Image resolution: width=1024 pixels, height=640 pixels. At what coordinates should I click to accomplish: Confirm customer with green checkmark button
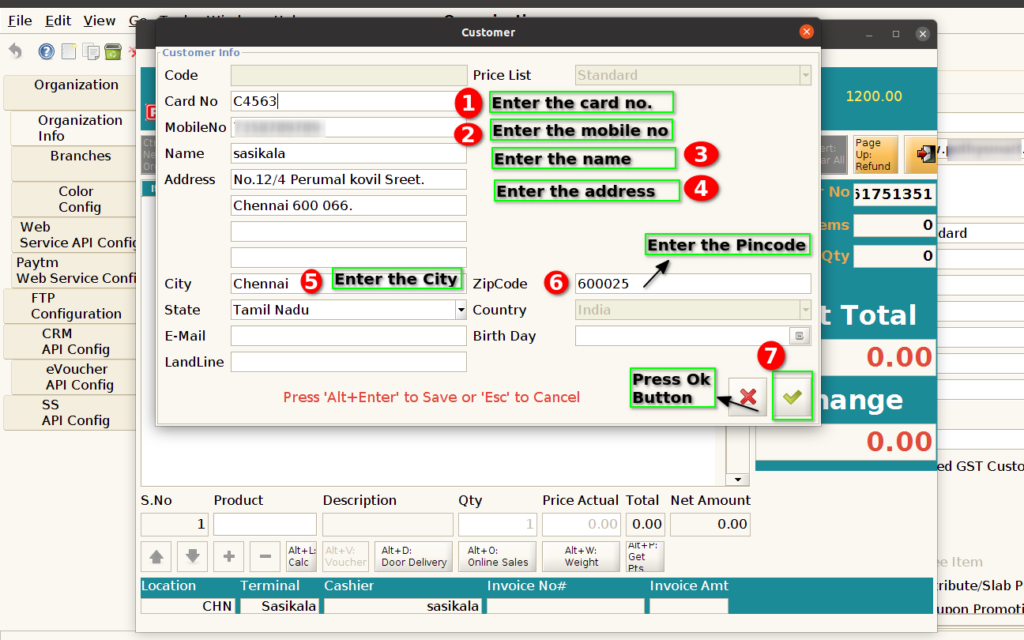pos(792,396)
